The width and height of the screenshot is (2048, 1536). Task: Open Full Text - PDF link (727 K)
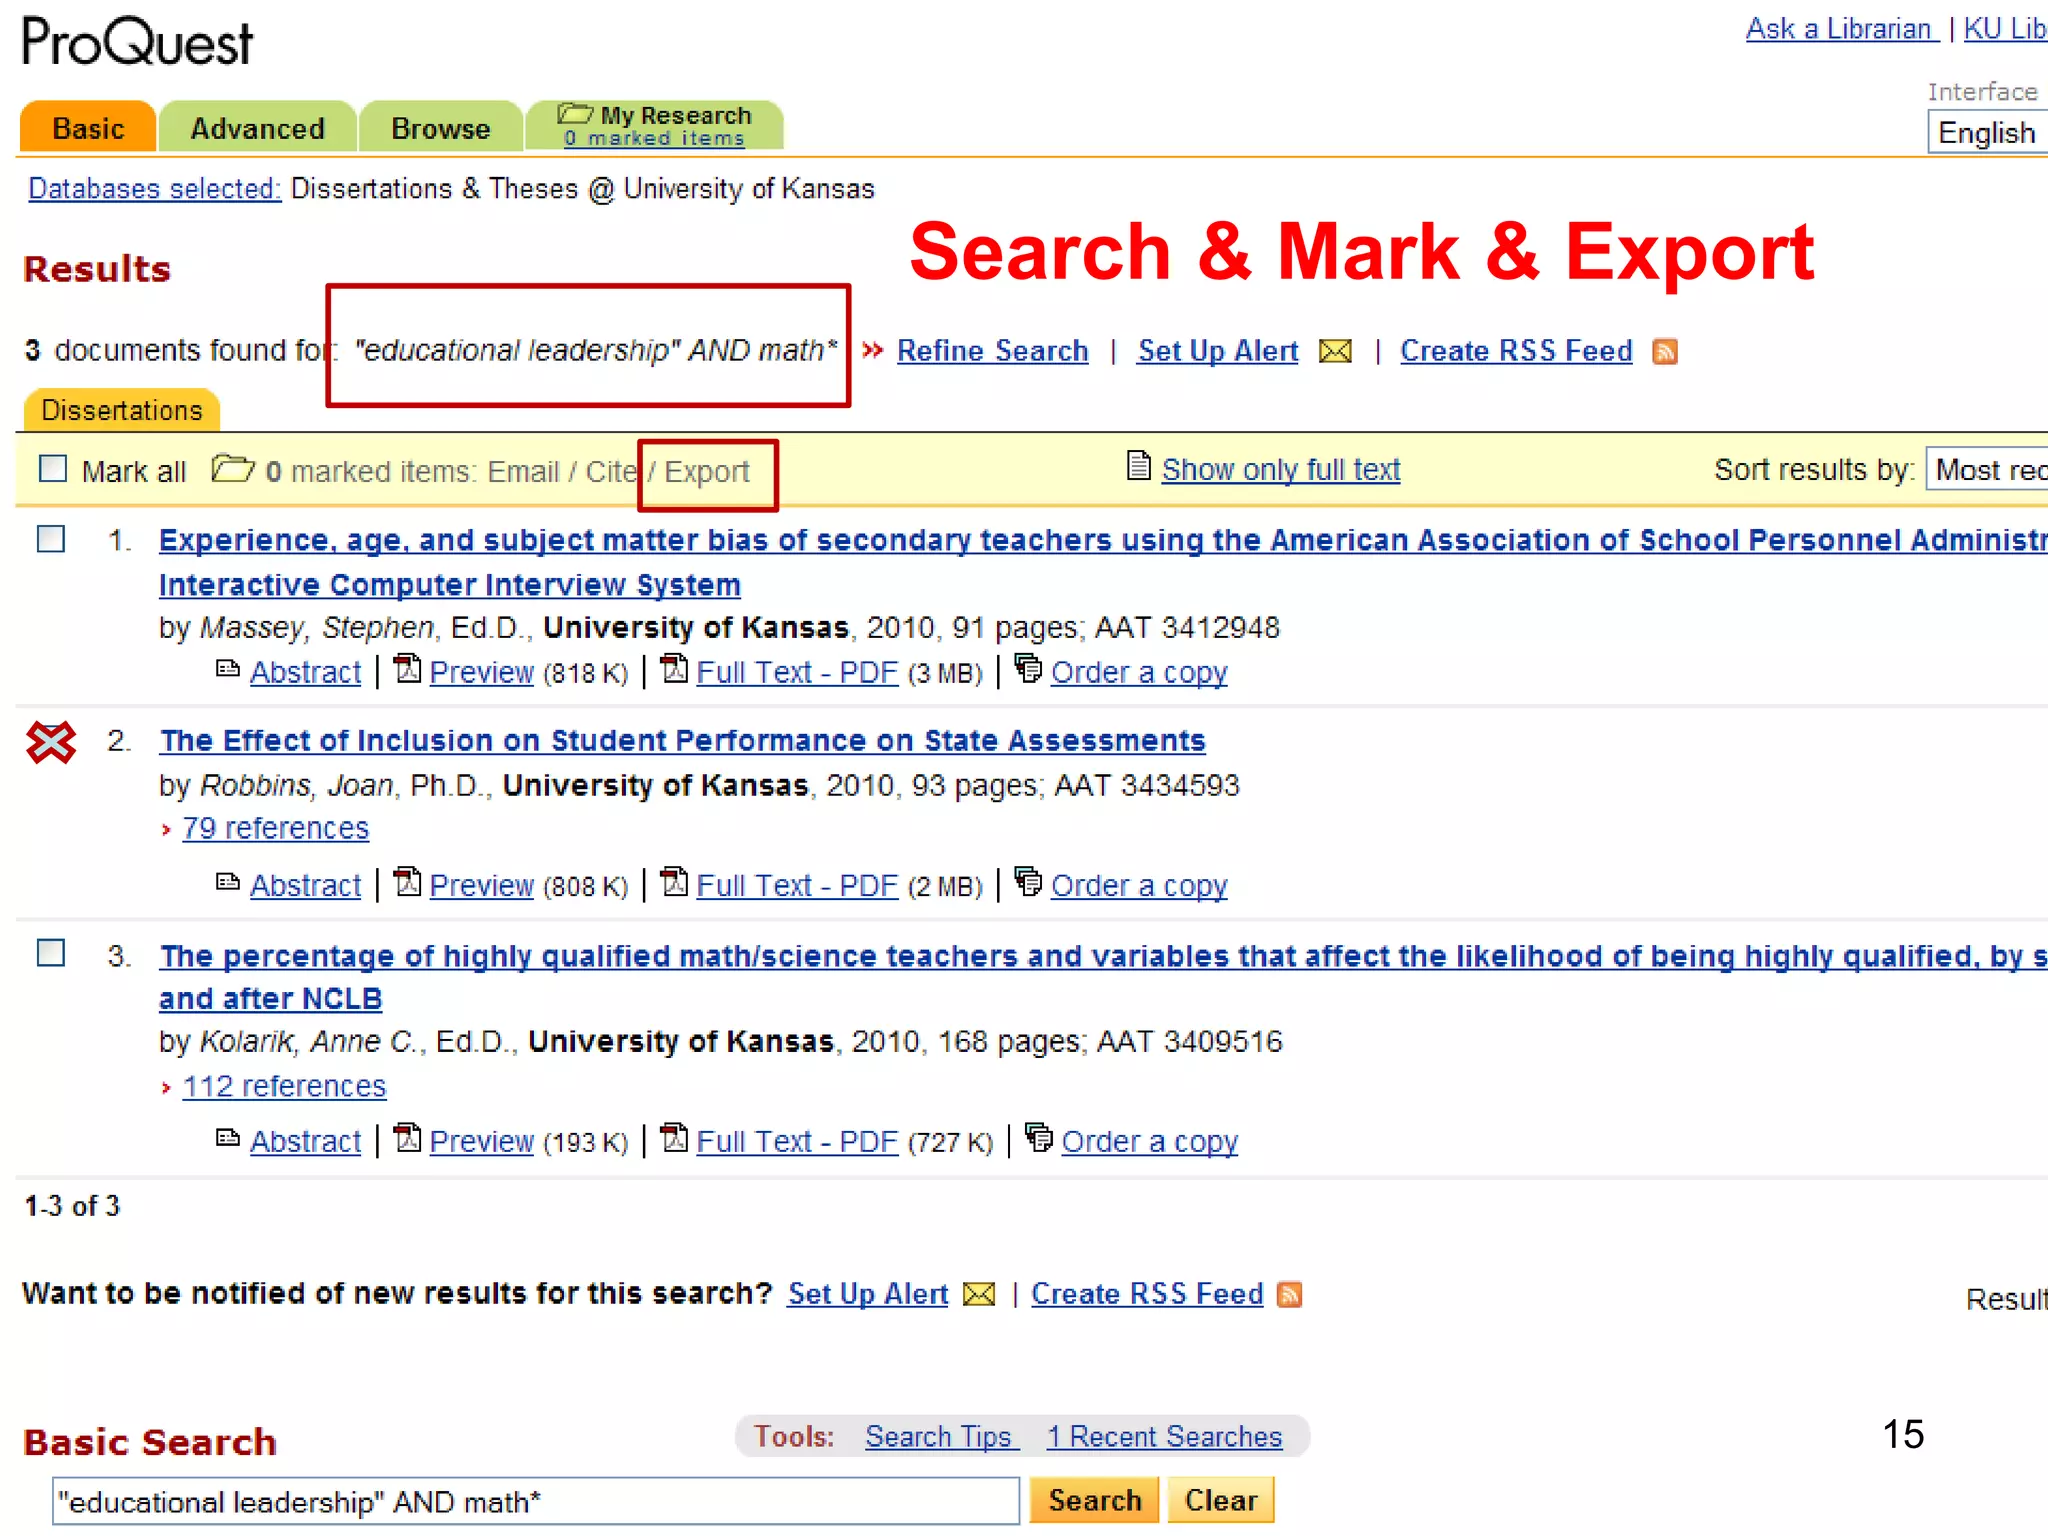coord(797,1141)
